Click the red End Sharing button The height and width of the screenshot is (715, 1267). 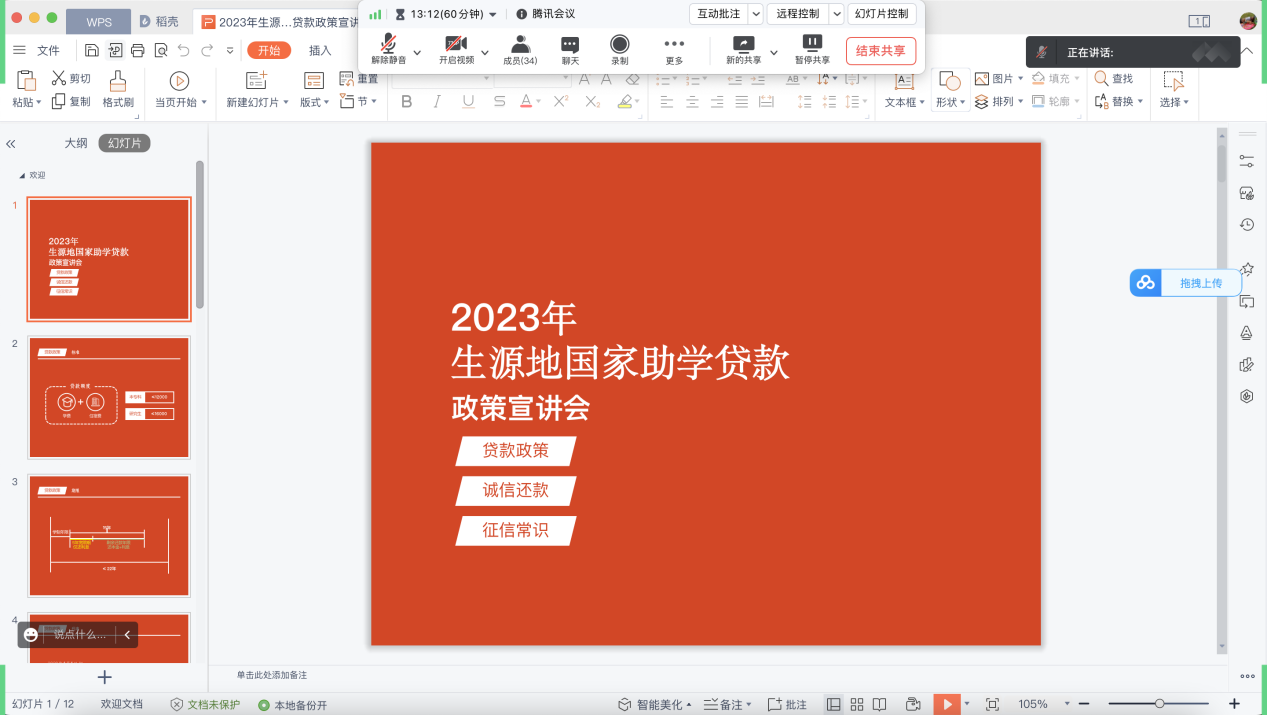pyautogui.click(x=880, y=51)
